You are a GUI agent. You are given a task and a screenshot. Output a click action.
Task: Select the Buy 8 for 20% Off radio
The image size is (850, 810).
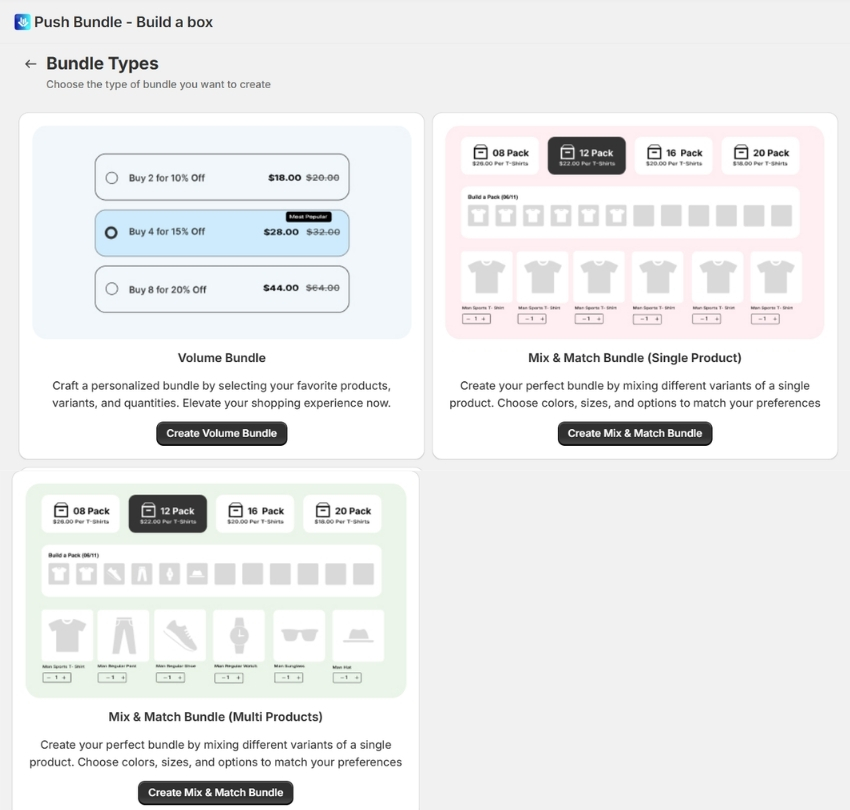click(112, 289)
